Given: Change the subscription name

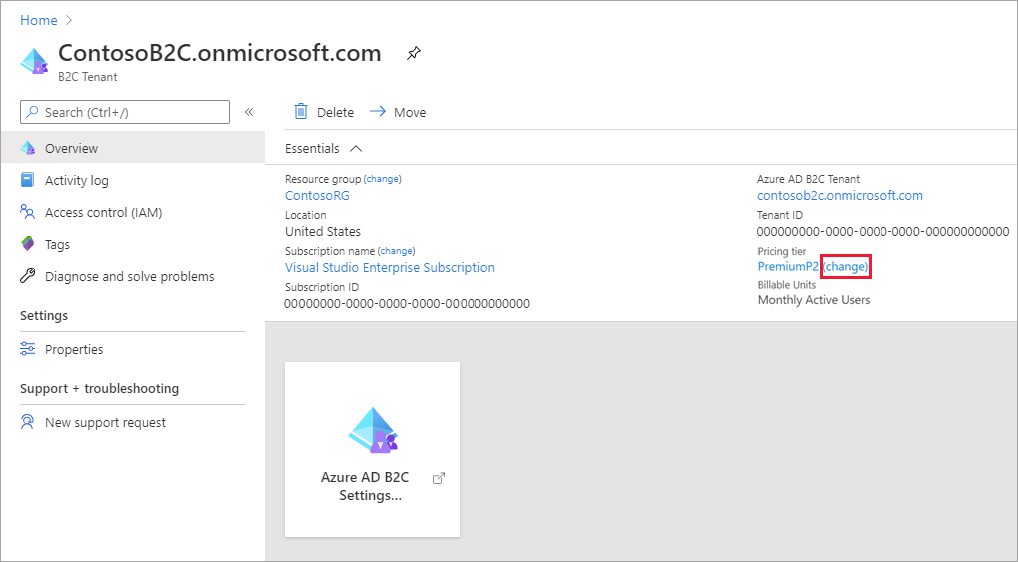Looking at the screenshot, I should (x=397, y=251).
